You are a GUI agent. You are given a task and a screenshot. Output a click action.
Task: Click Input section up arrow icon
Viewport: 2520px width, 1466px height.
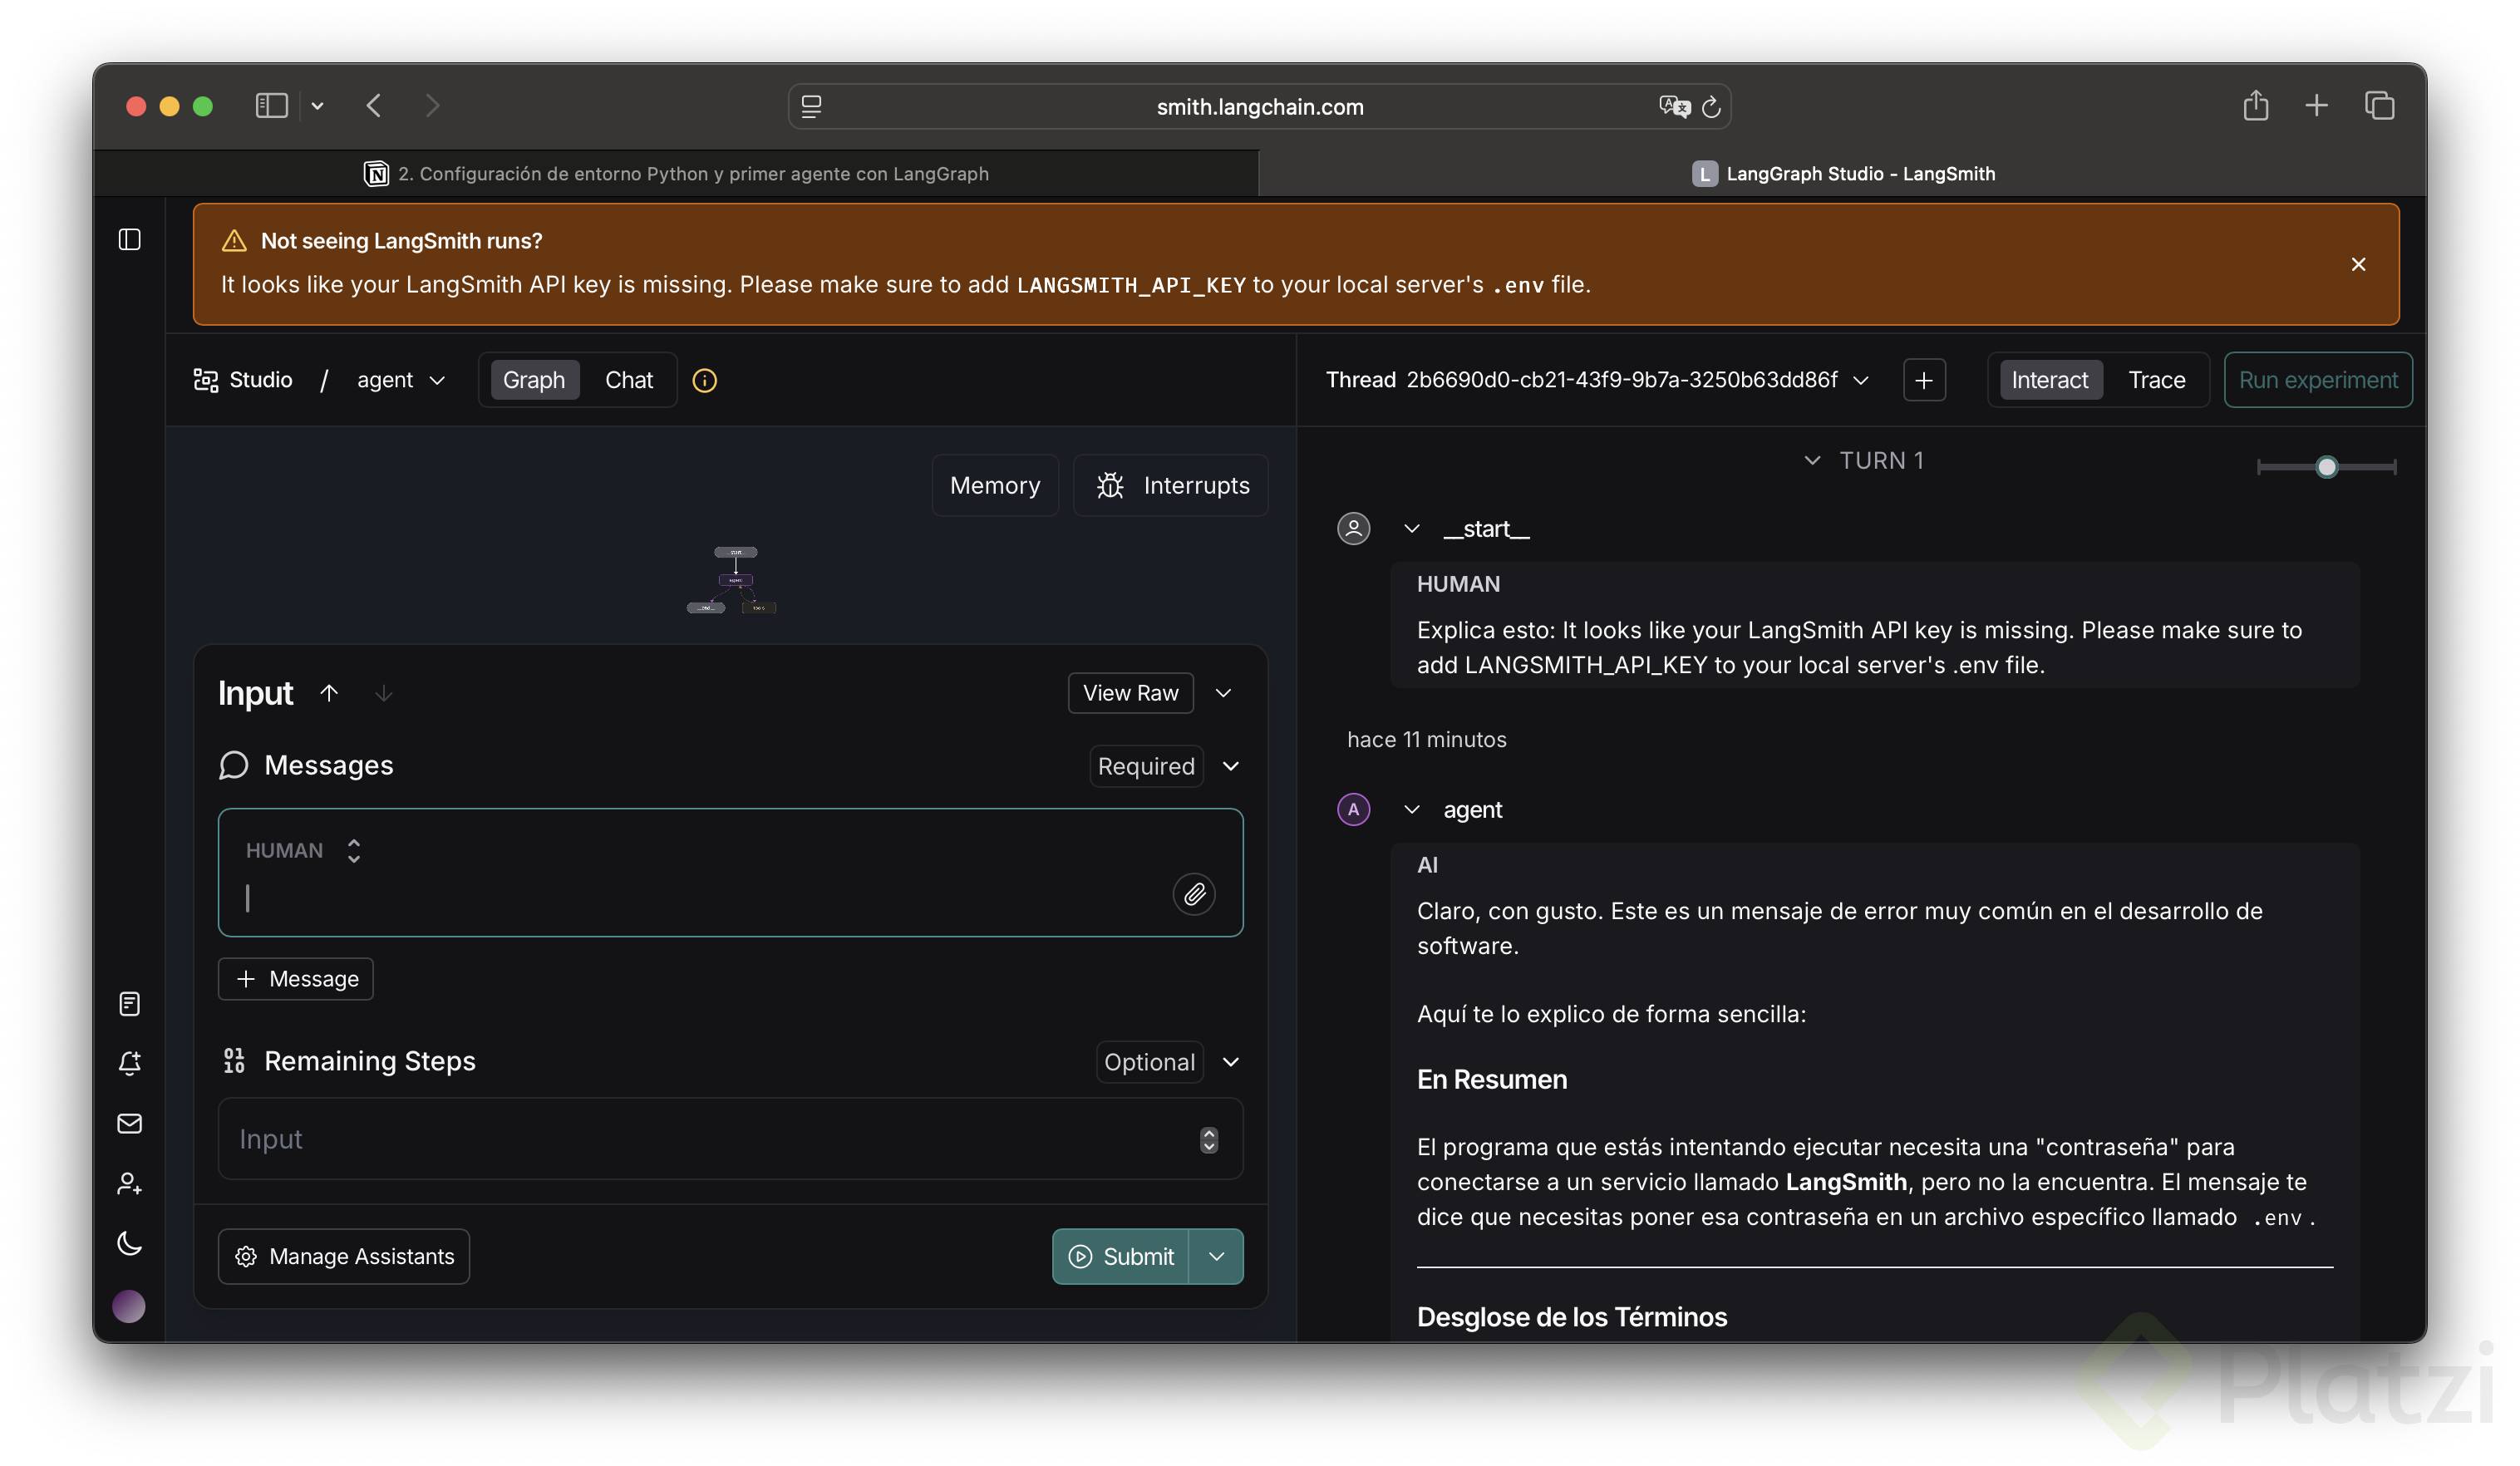[329, 693]
